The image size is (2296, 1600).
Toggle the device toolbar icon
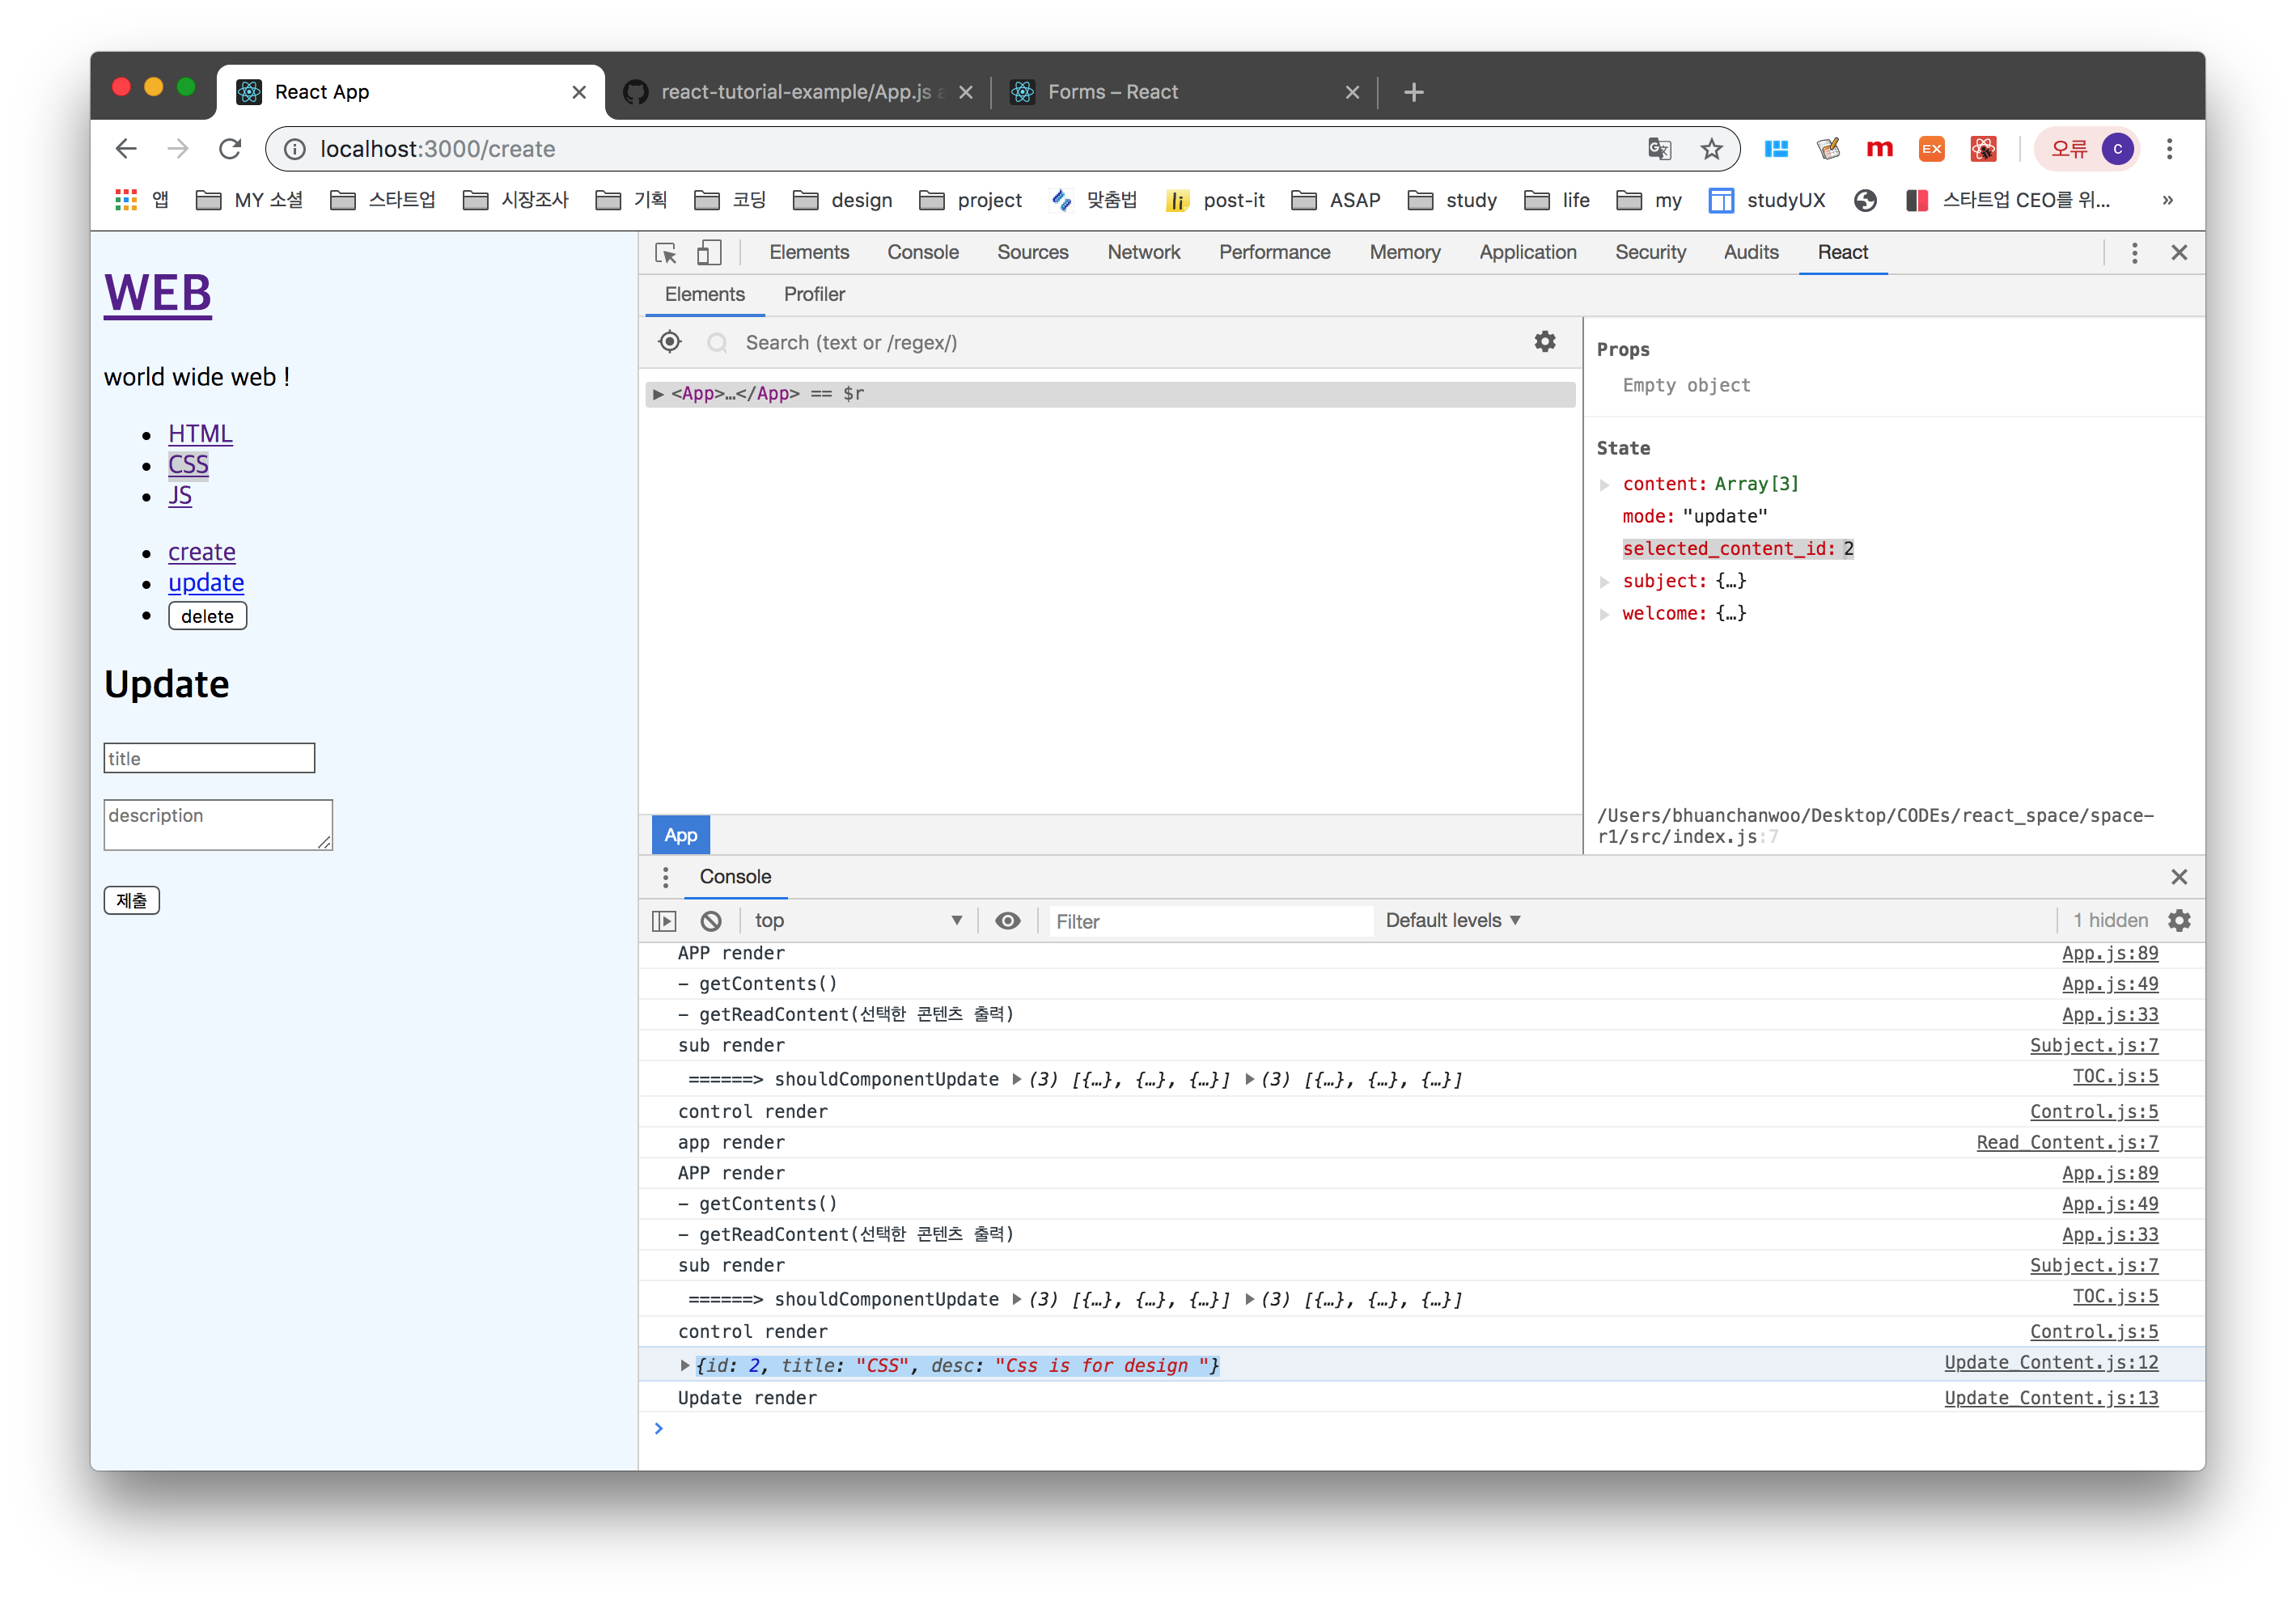click(x=709, y=253)
